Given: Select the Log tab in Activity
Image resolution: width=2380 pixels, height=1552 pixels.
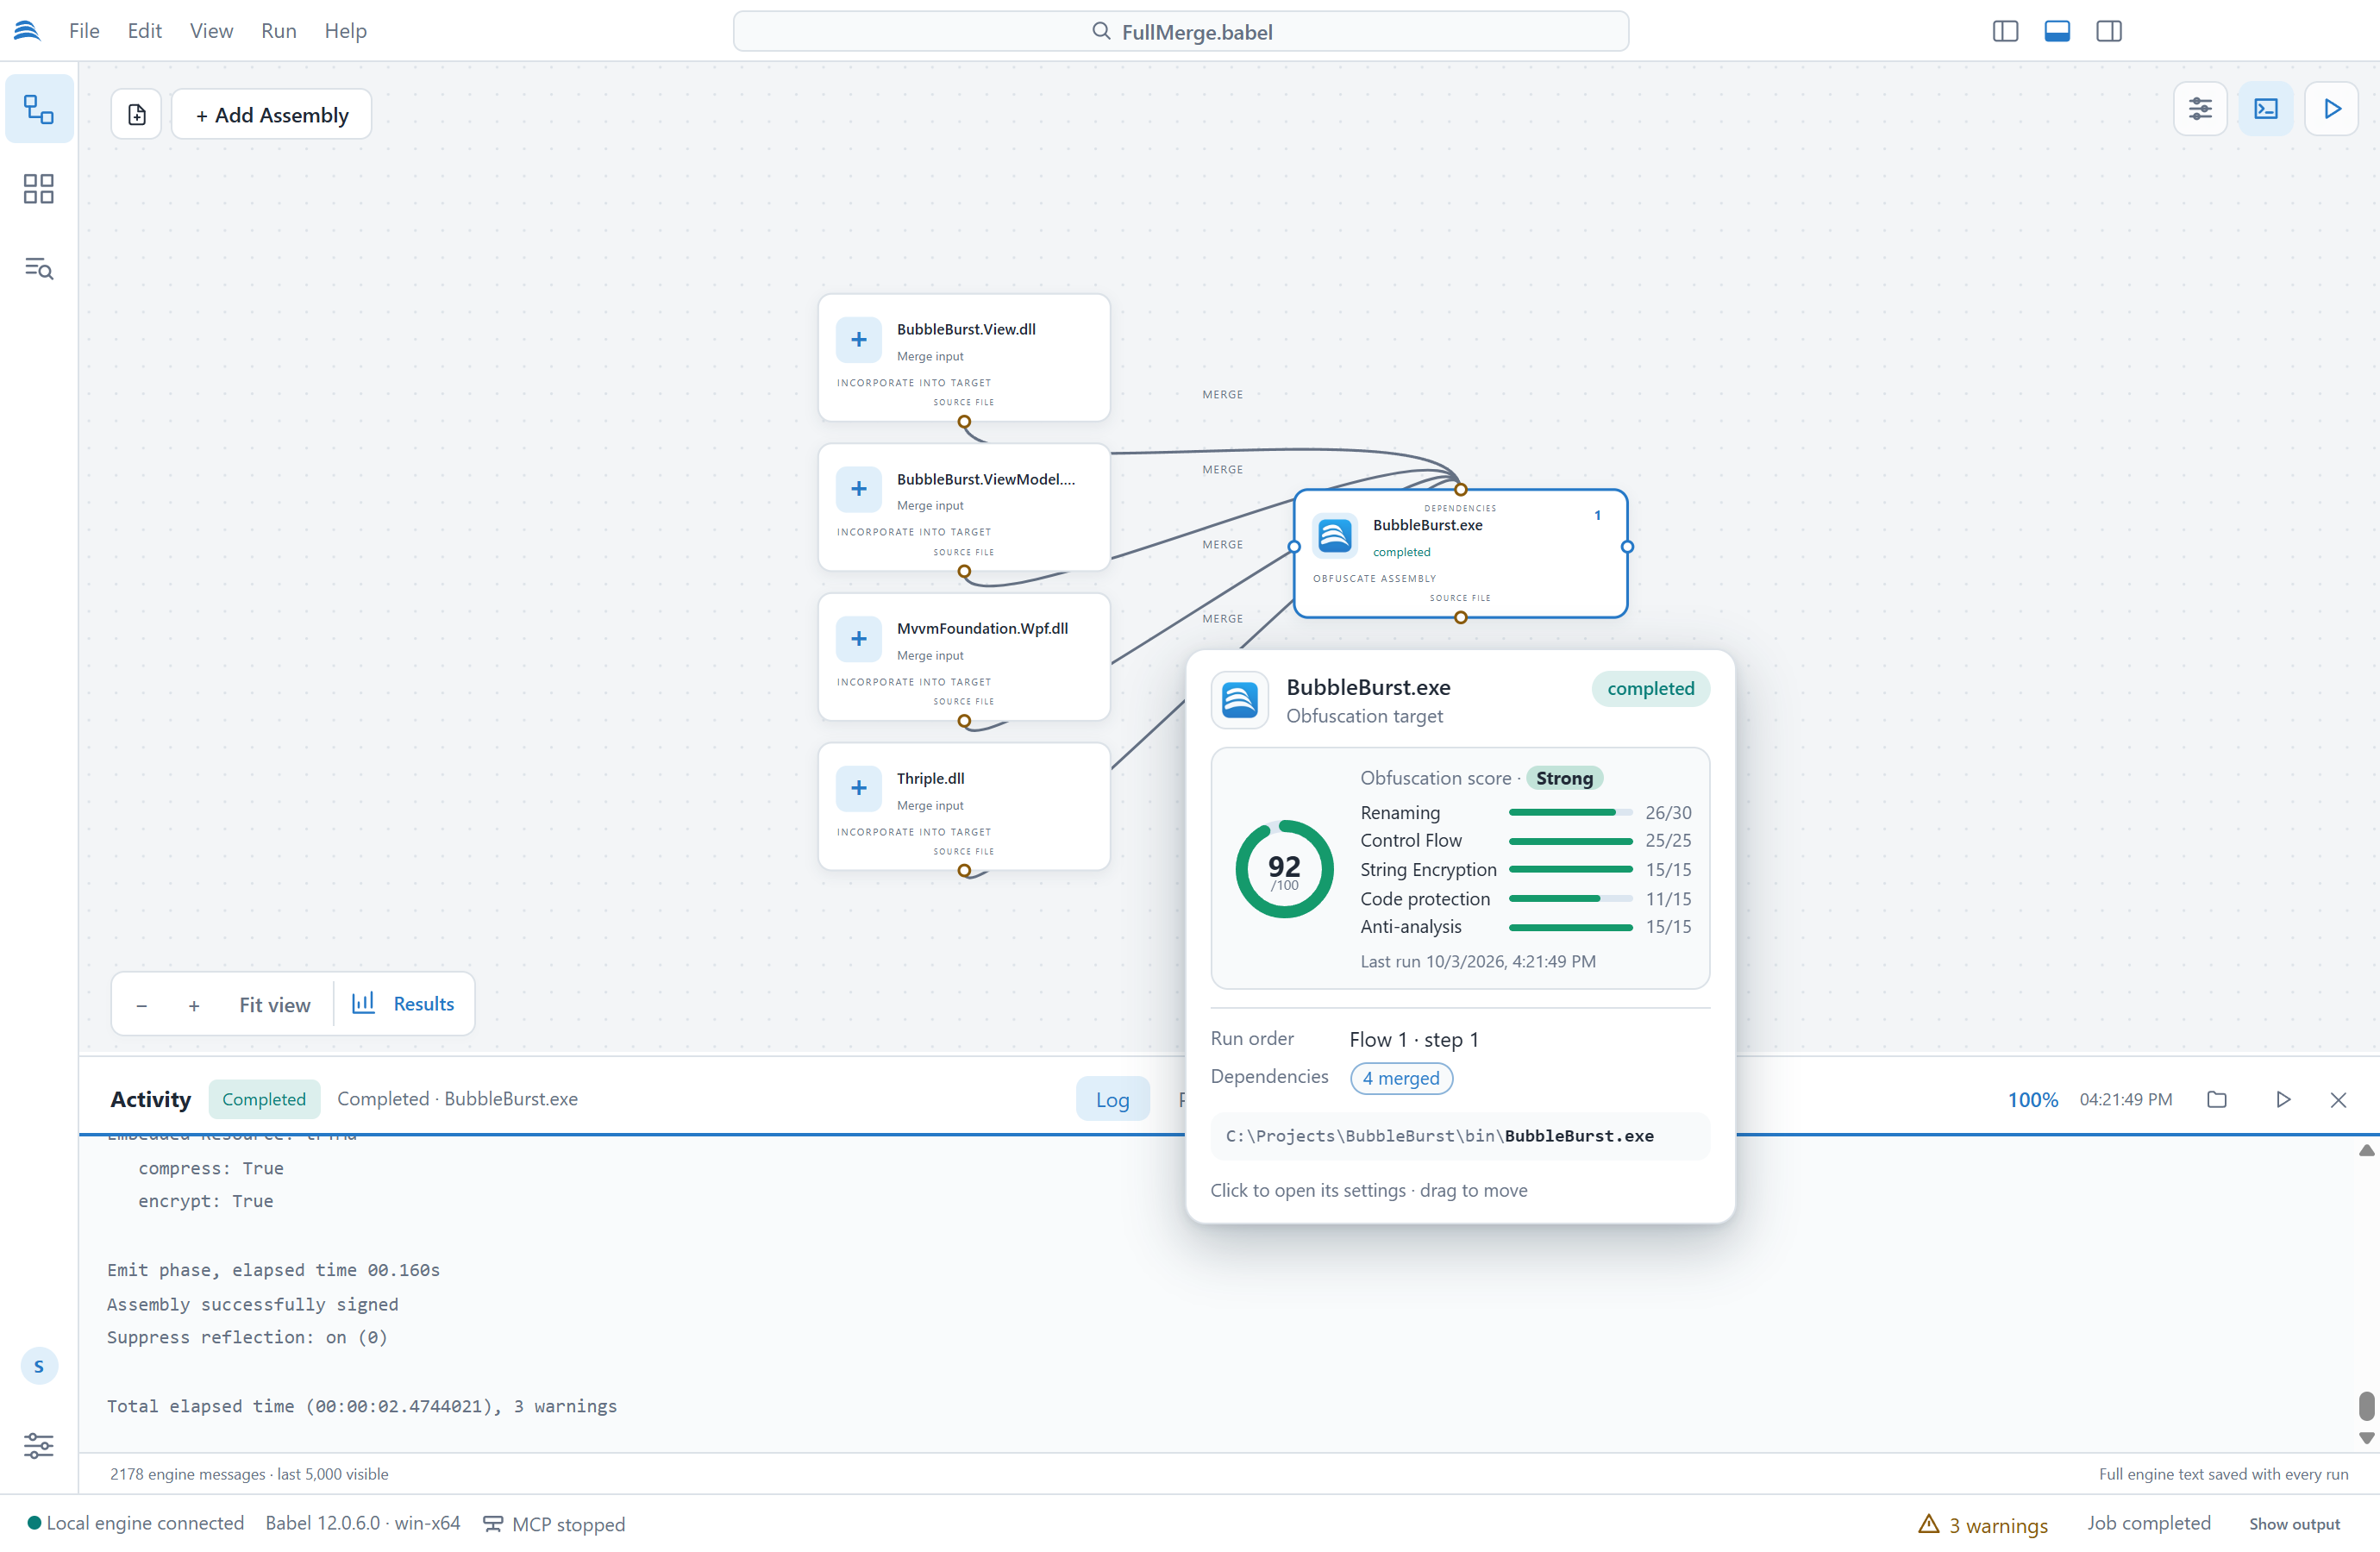Looking at the screenshot, I should pos(1112,1100).
